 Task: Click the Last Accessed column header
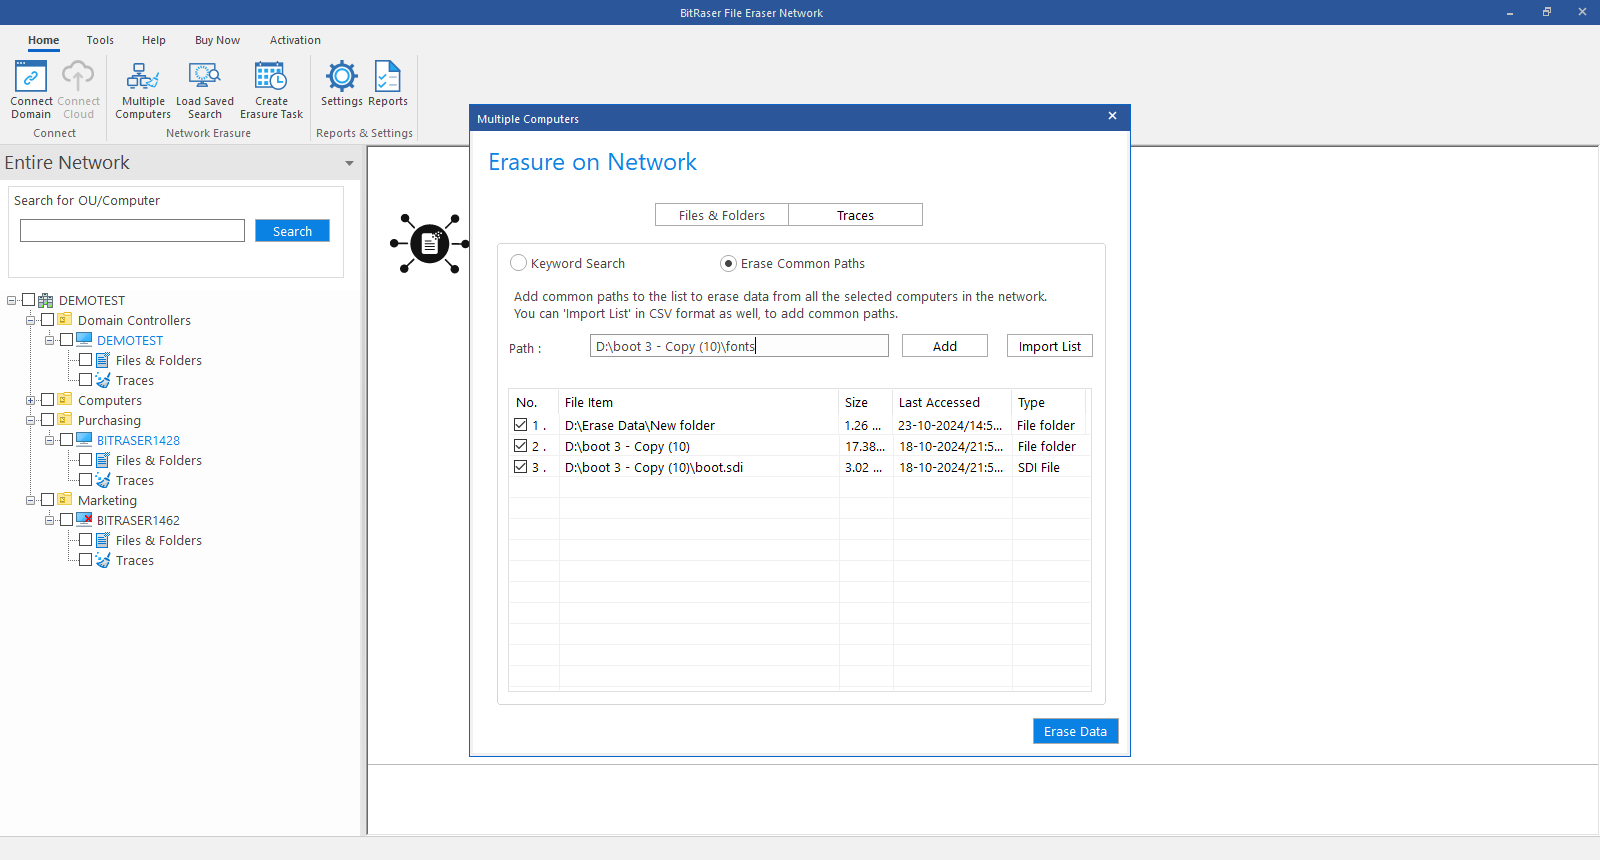tap(952, 402)
